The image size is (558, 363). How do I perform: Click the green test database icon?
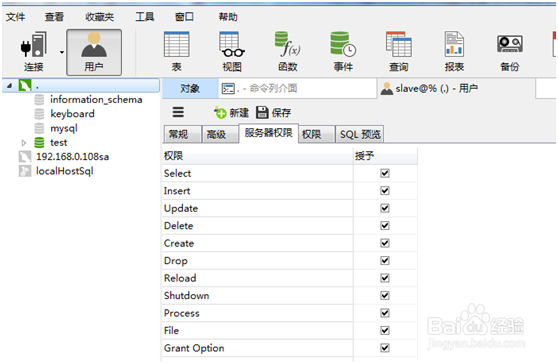point(40,143)
